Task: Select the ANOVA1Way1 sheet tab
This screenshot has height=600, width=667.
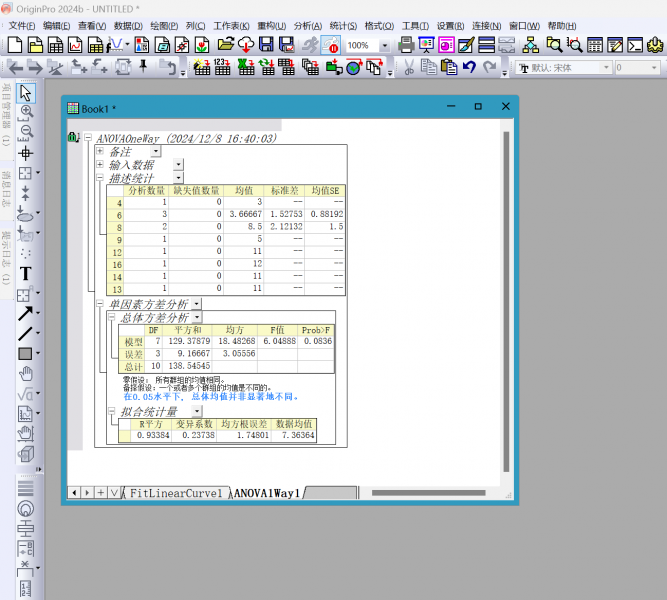Action: (x=267, y=493)
